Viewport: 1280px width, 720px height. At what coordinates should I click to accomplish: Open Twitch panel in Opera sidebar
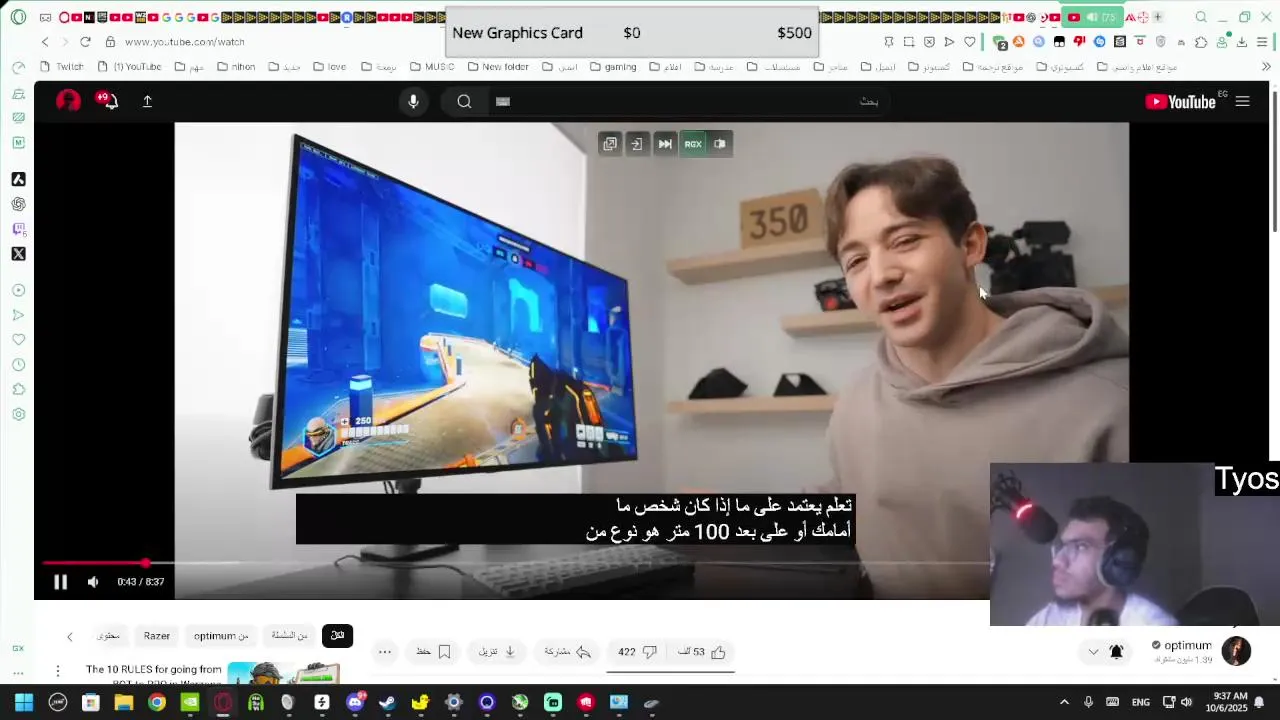18,229
